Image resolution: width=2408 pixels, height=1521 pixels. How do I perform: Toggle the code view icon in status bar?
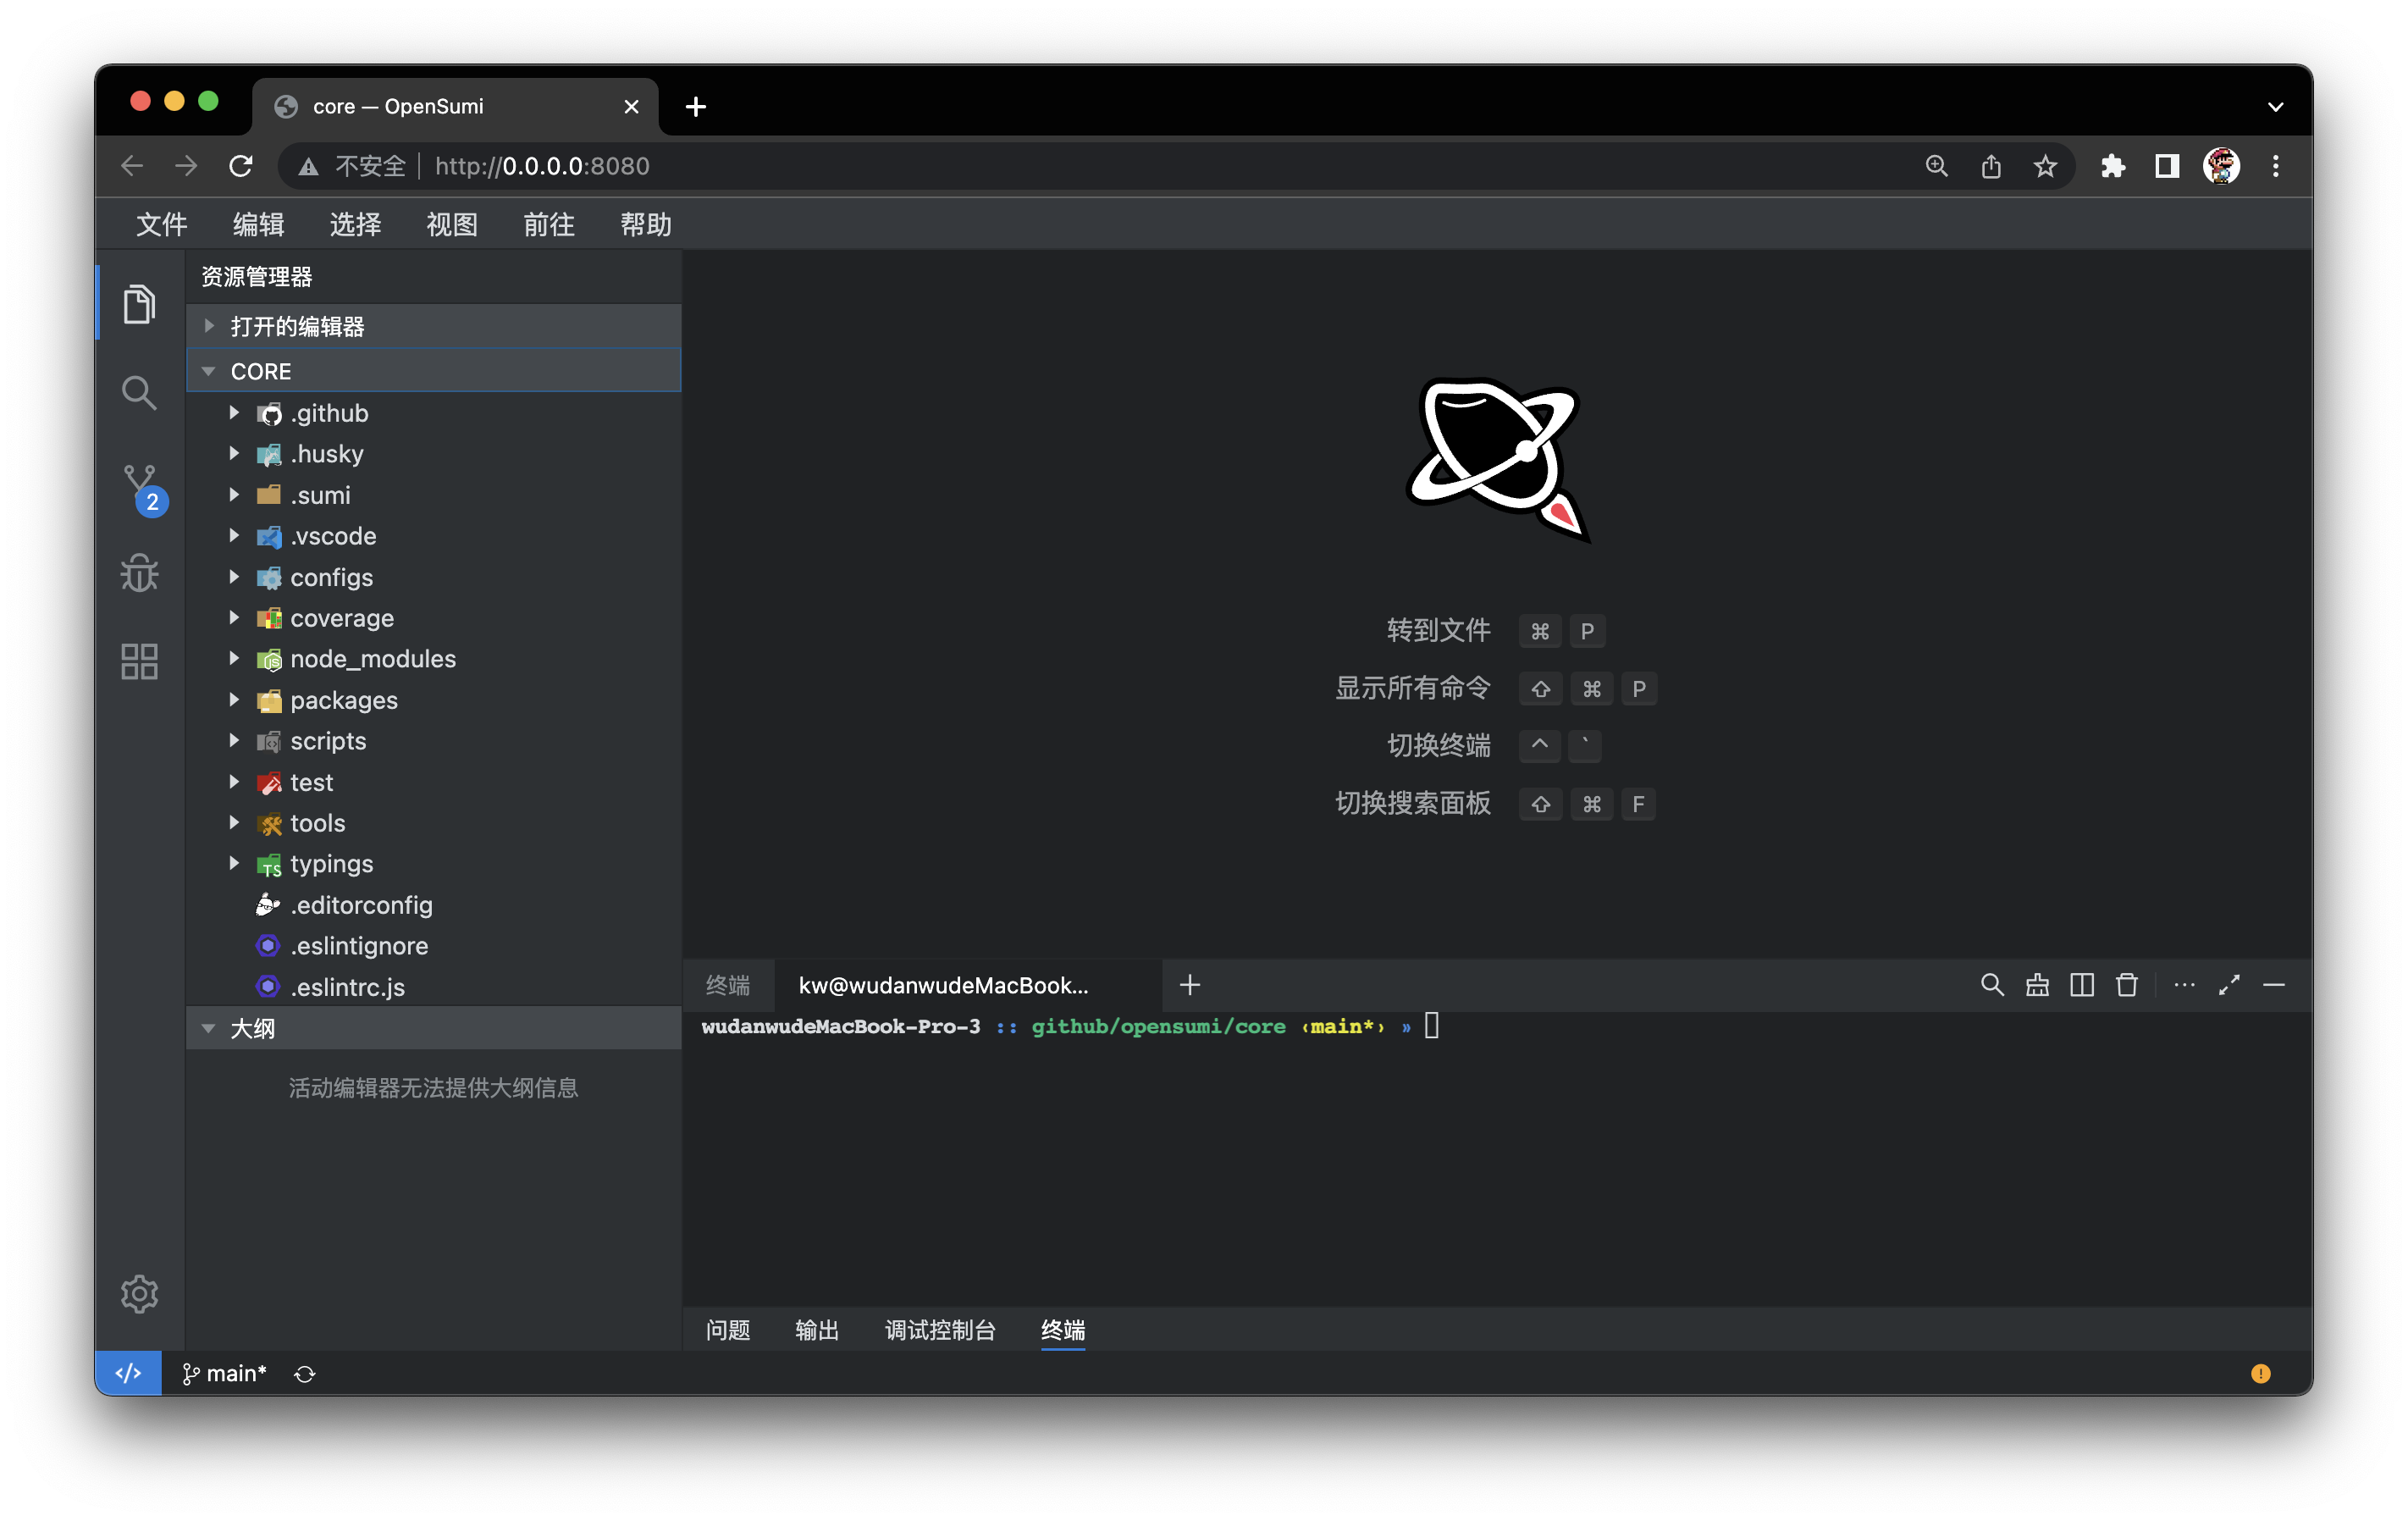point(127,1372)
